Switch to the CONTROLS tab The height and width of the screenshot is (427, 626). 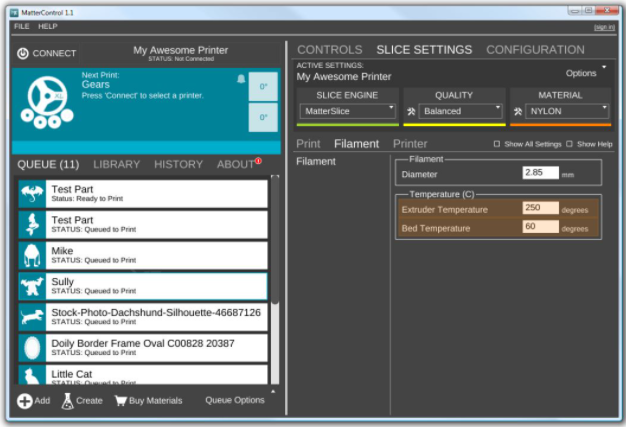tap(330, 50)
